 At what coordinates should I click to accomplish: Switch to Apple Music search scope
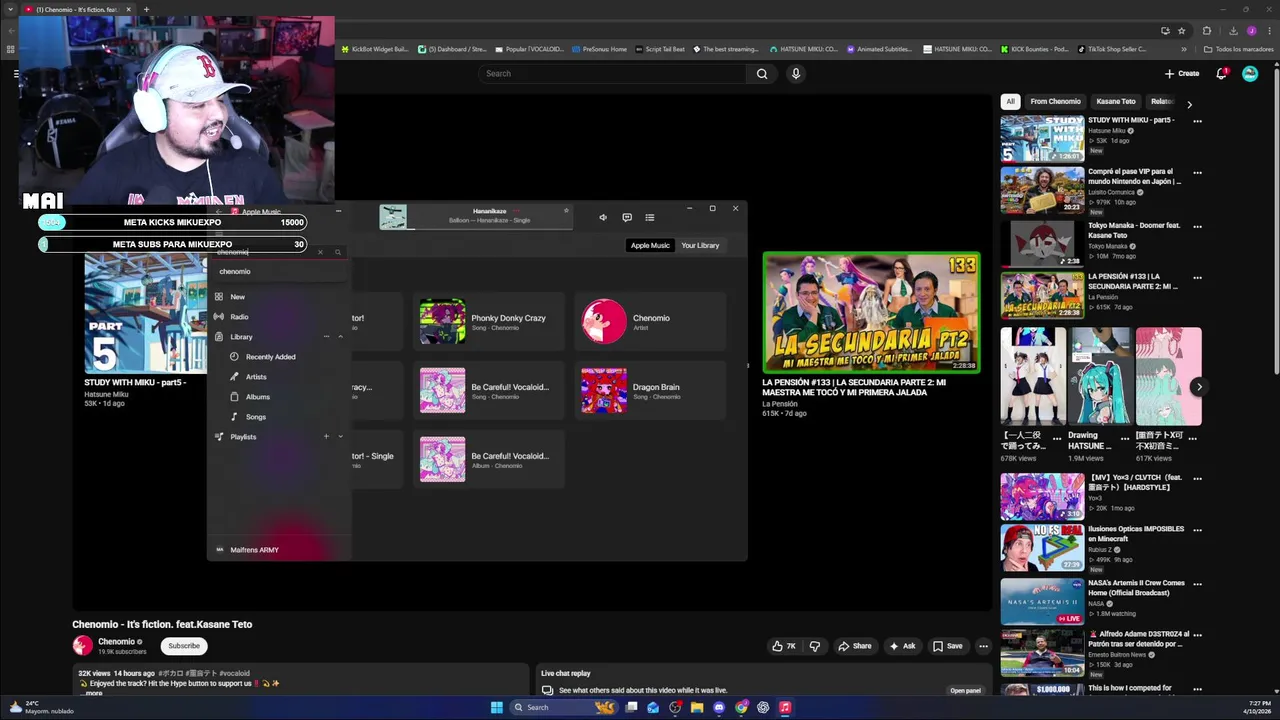click(650, 245)
